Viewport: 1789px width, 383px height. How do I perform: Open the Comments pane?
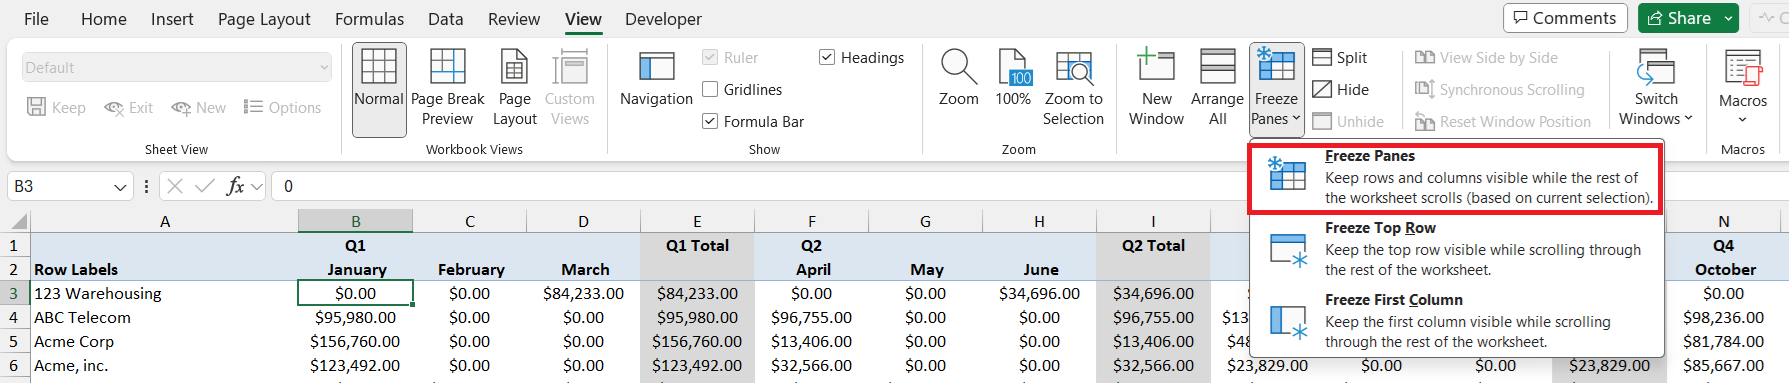[1565, 18]
